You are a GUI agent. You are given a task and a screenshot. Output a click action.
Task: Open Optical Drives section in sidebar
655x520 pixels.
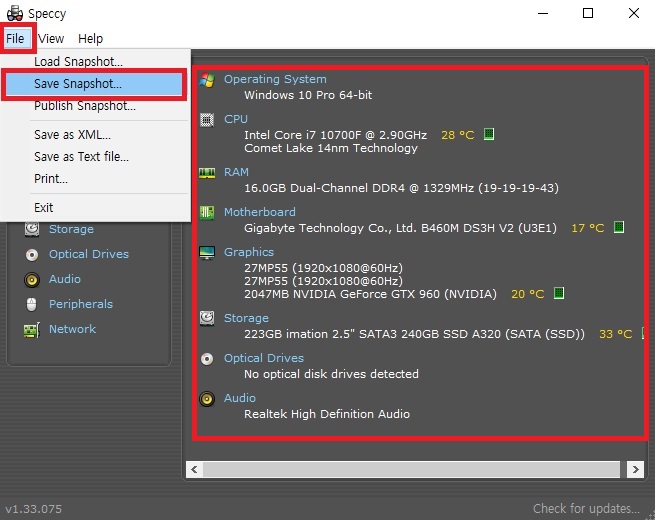tap(89, 254)
